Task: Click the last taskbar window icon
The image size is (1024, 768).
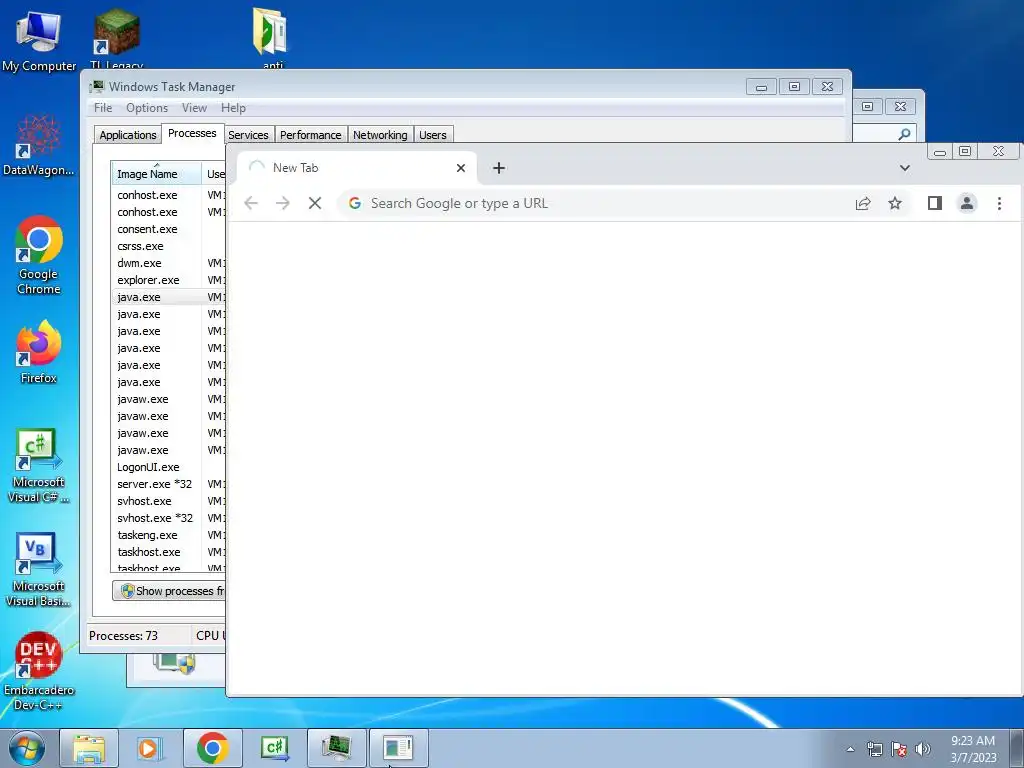Action: click(398, 748)
